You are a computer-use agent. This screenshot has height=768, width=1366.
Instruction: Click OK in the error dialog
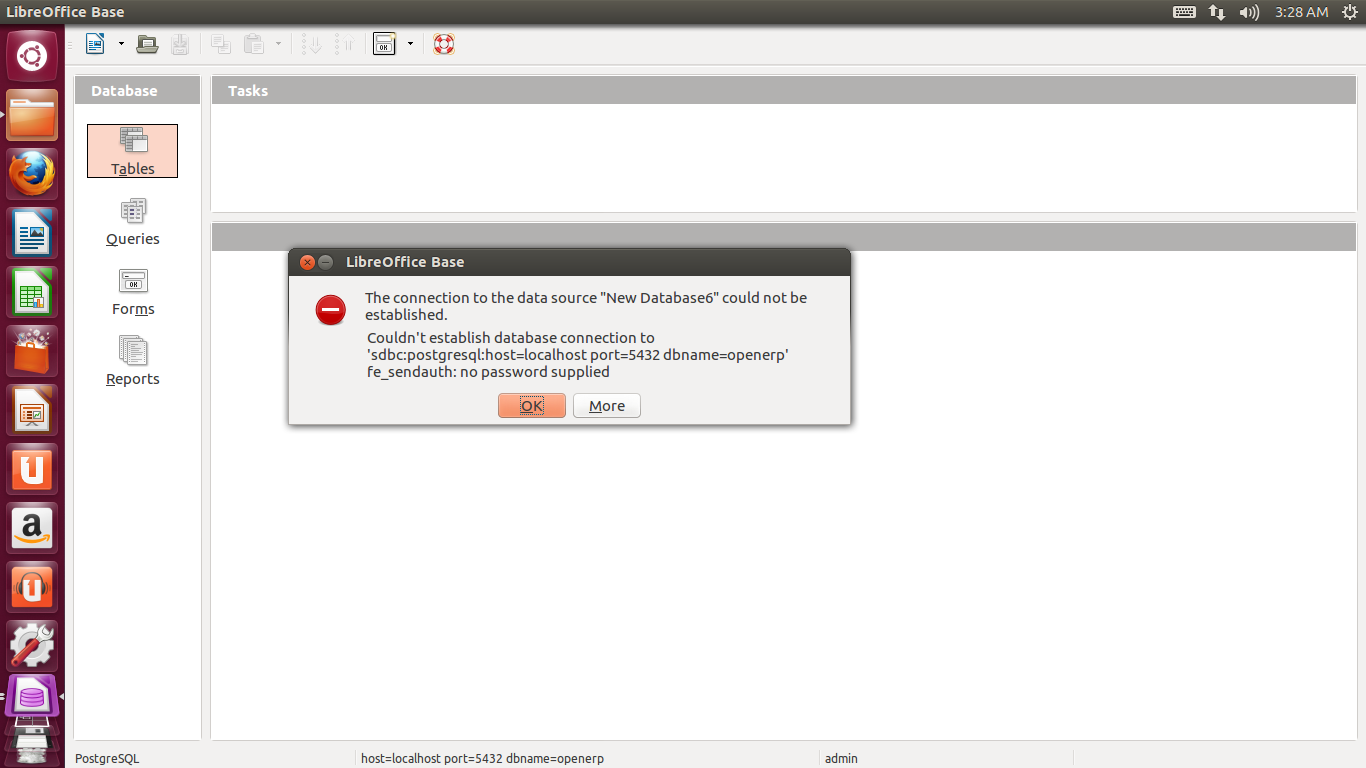tap(532, 405)
